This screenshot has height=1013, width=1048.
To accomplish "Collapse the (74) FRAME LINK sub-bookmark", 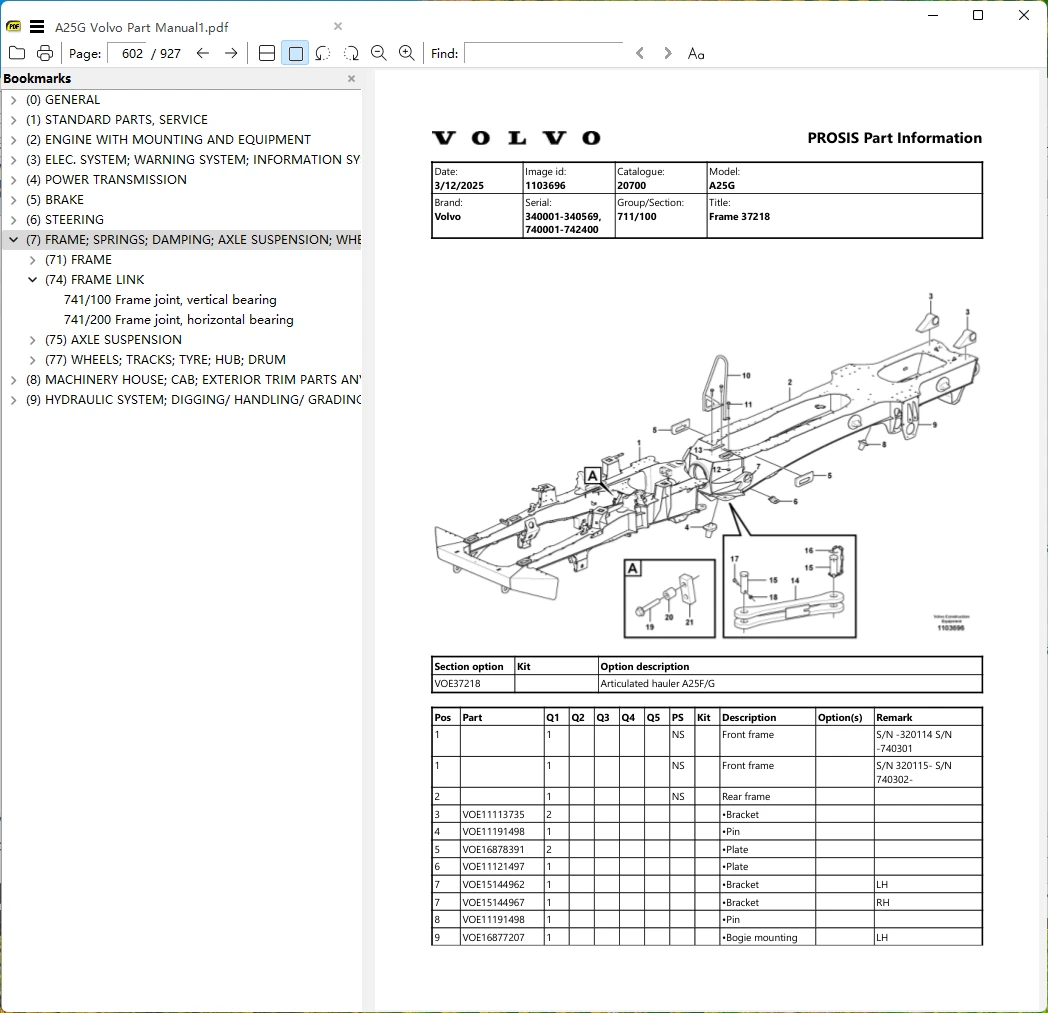I will [32, 280].
